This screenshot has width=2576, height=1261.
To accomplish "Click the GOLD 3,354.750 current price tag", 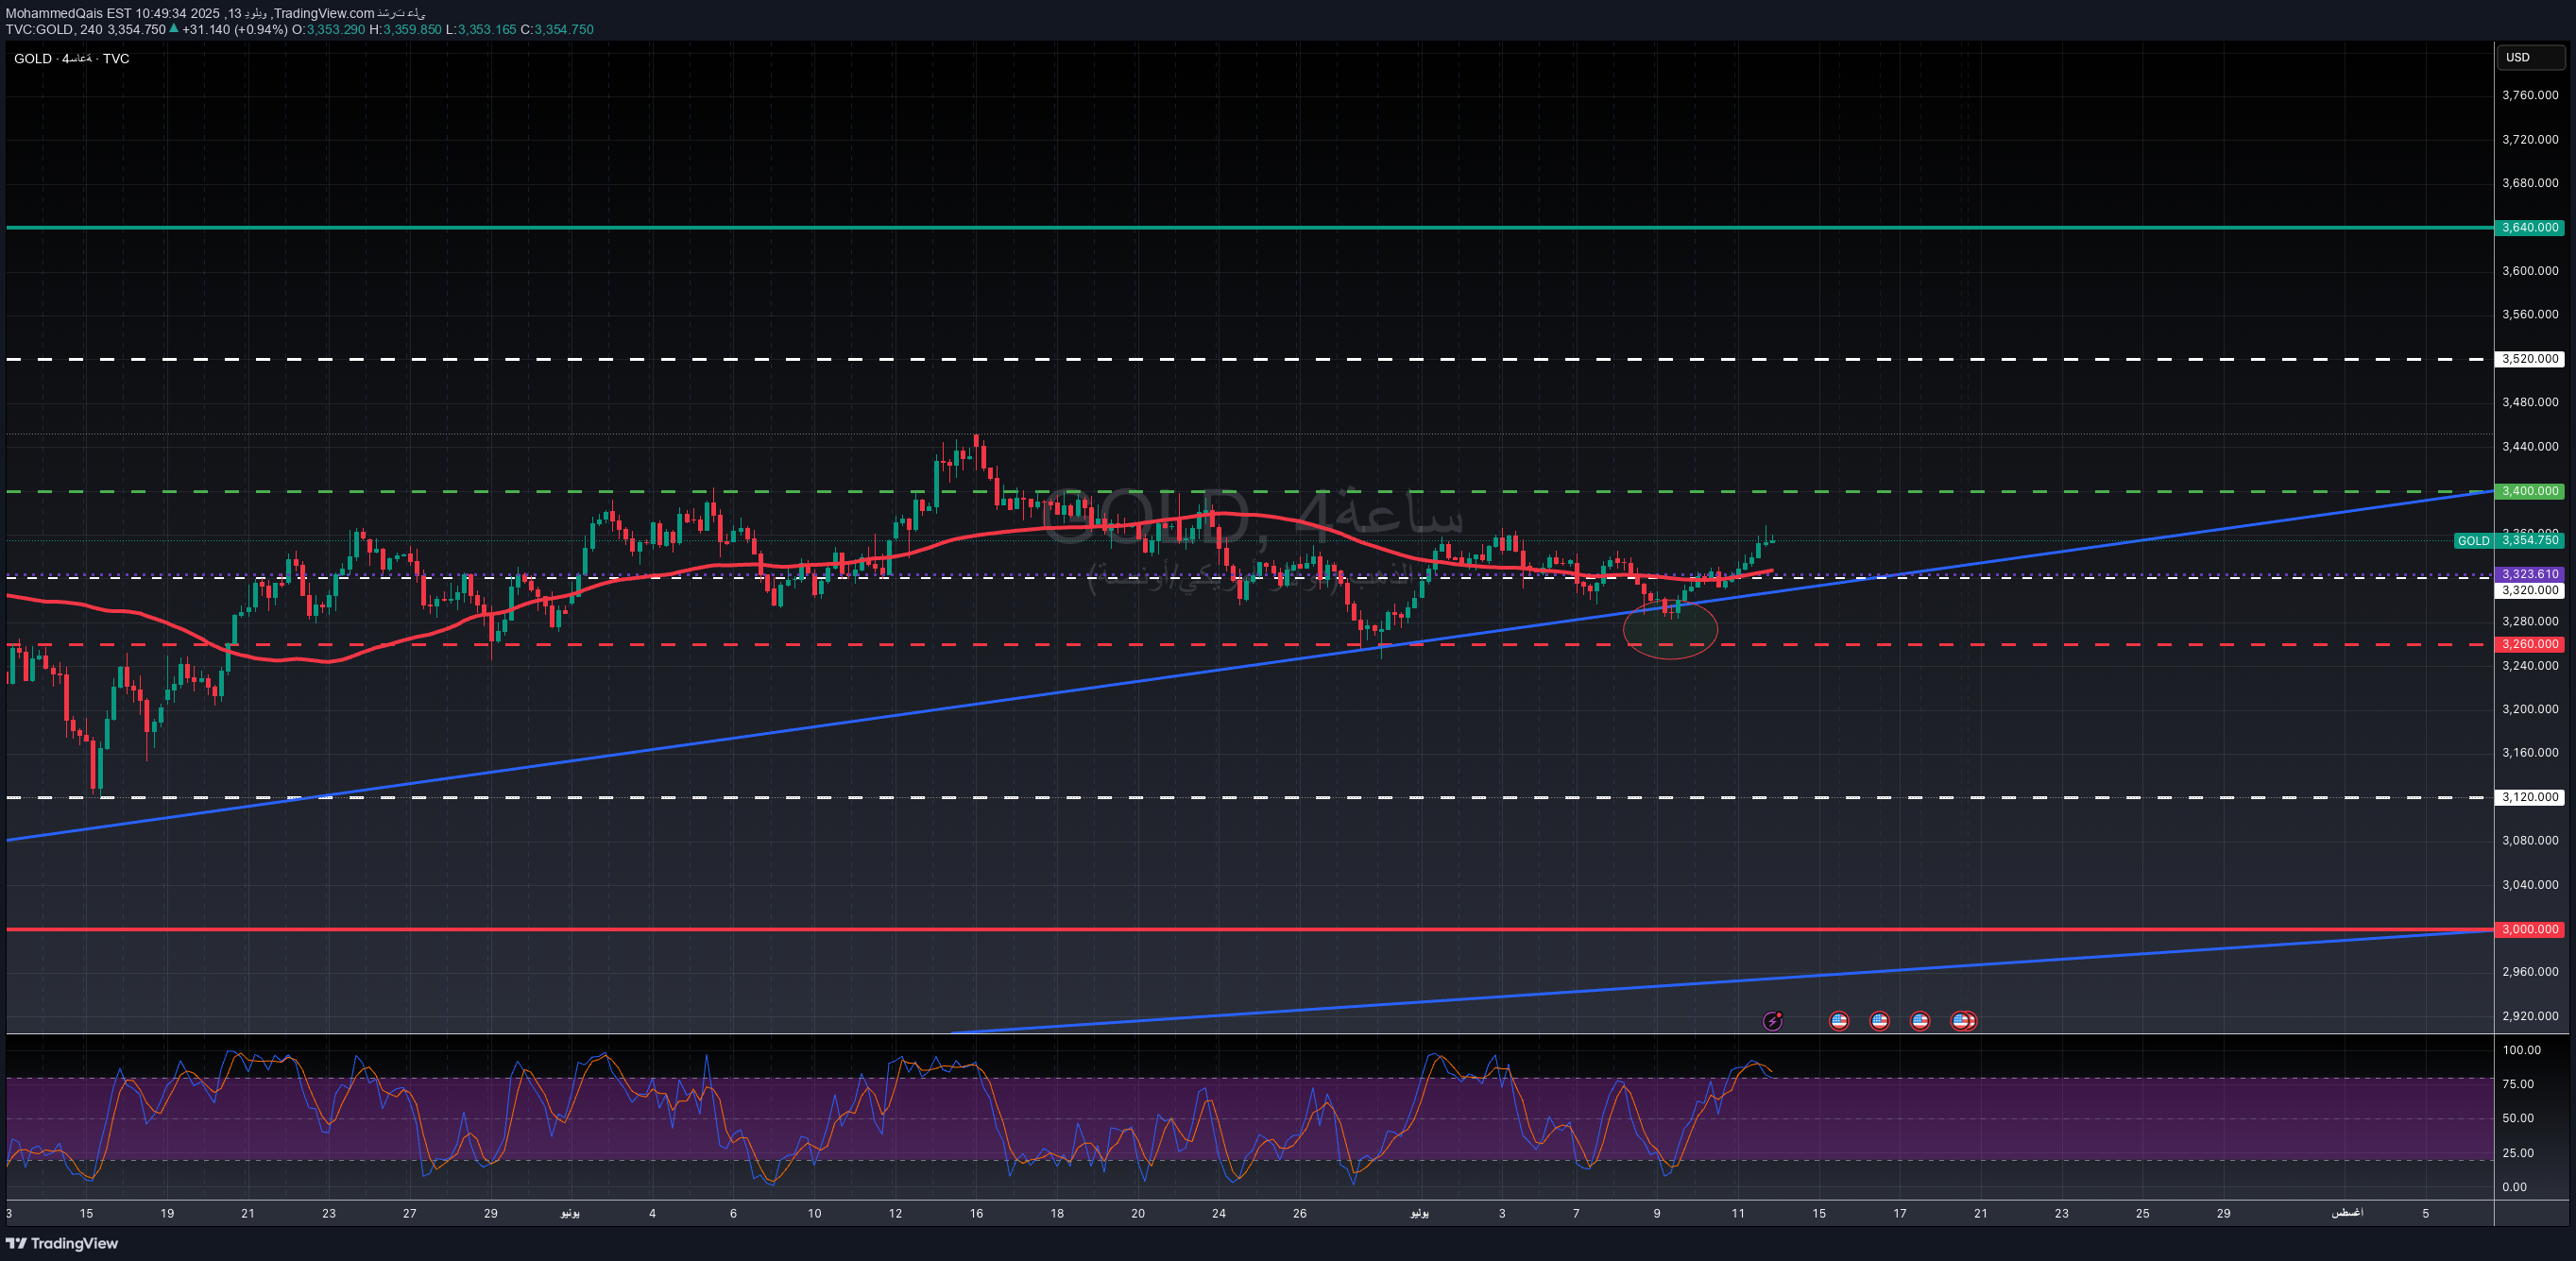I will coord(2509,540).
